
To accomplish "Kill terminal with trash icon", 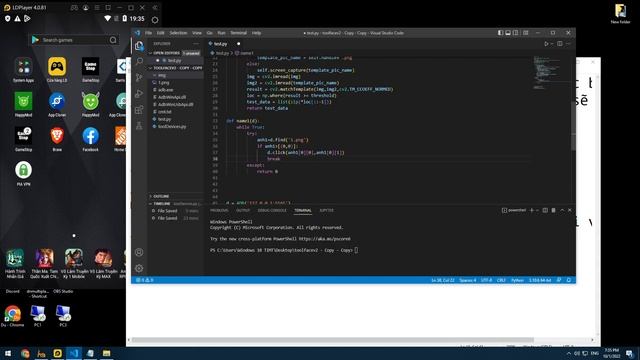I will click(x=553, y=210).
